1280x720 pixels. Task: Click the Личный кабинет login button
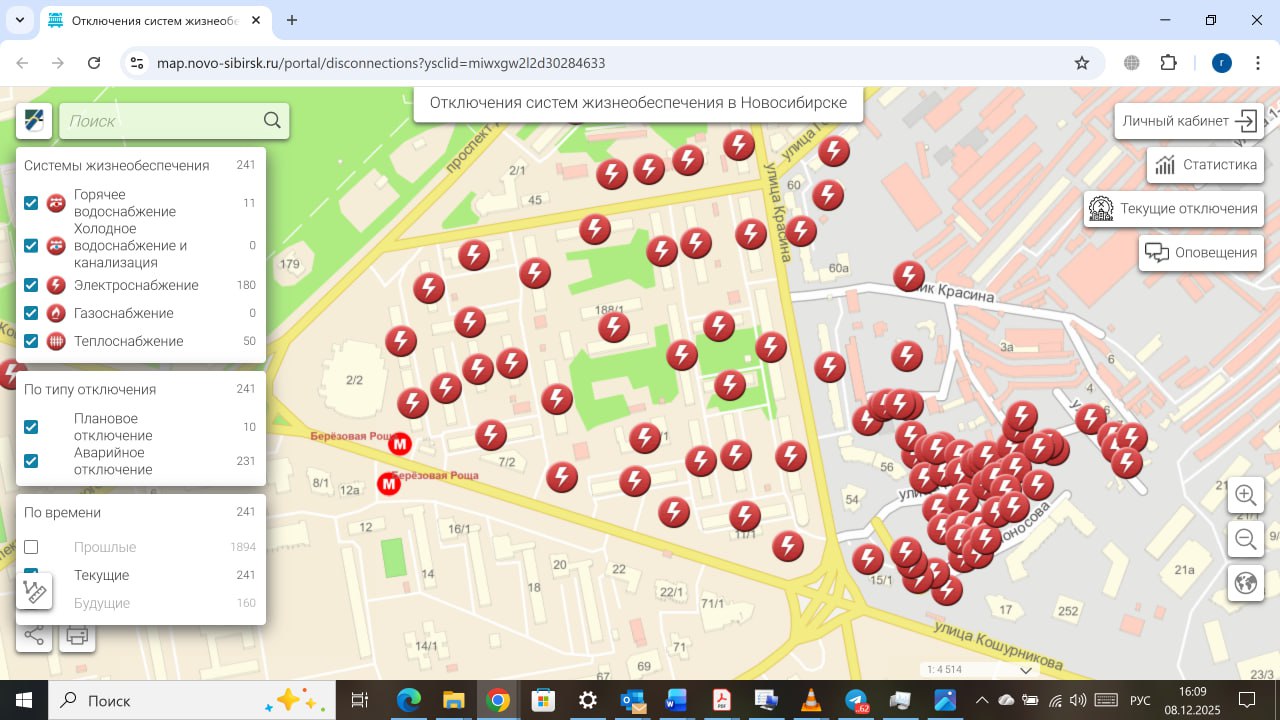1189,121
